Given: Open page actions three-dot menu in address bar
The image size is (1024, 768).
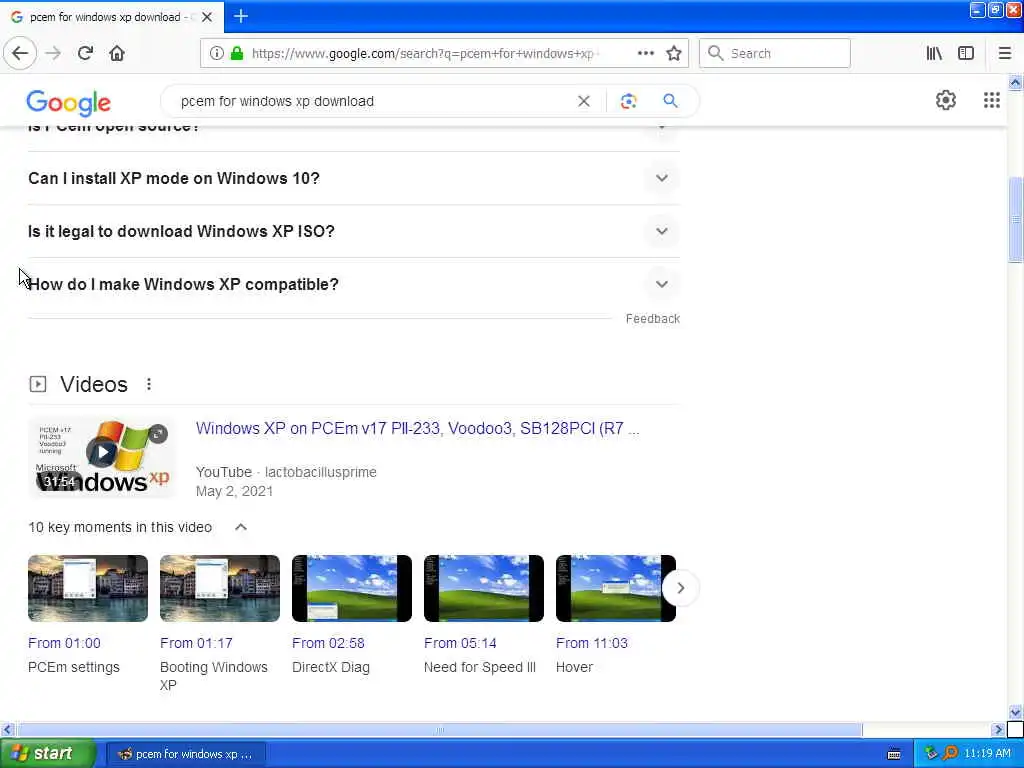Looking at the screenshot, I should 645,53.
